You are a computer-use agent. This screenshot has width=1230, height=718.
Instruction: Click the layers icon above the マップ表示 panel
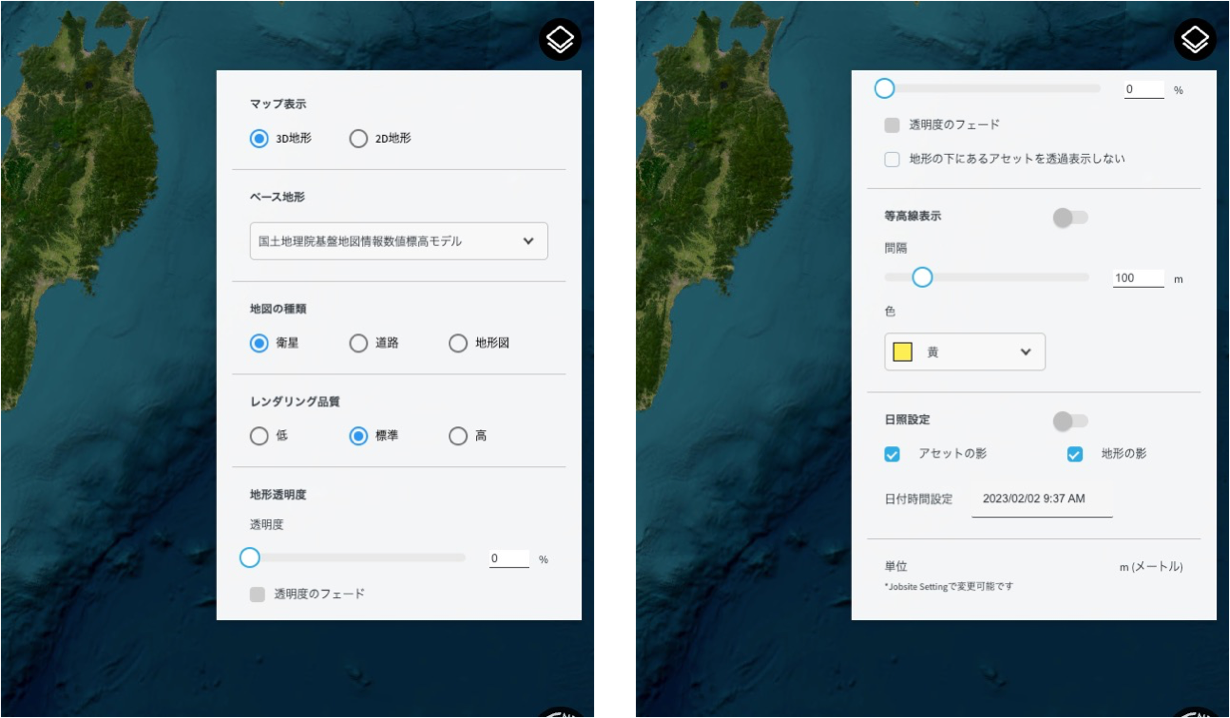point(560,40)
